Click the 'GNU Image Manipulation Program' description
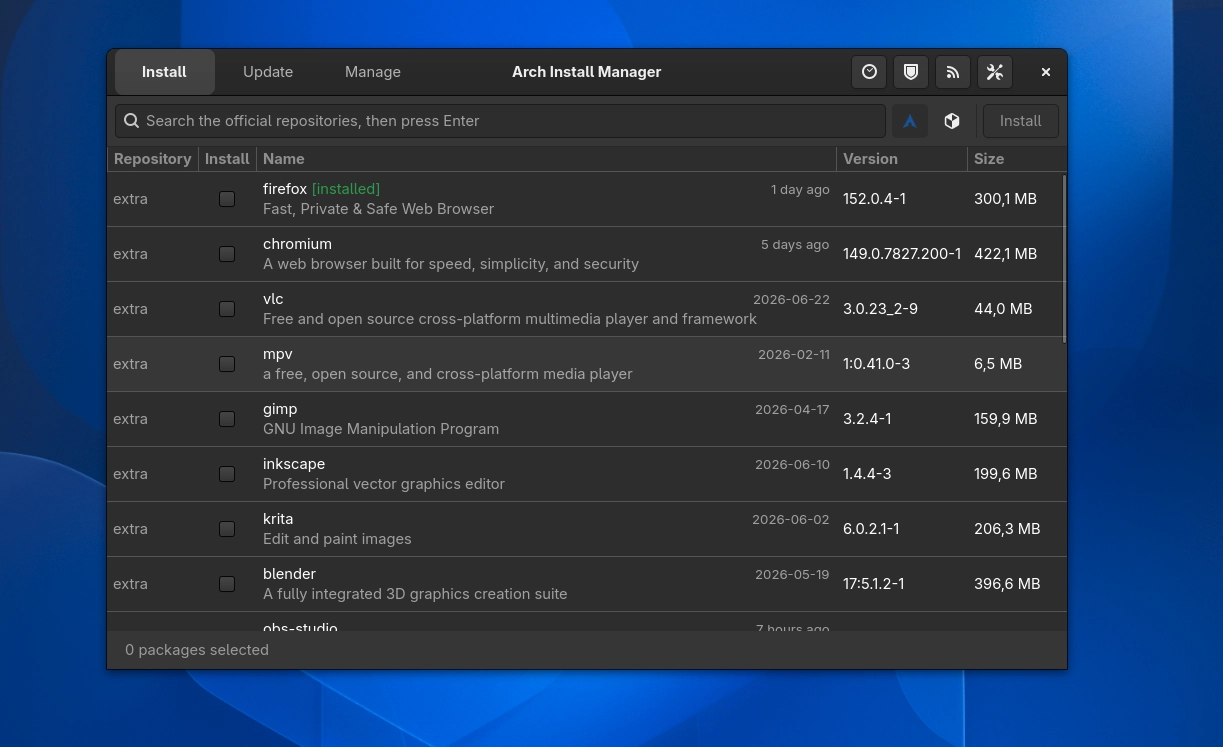The width and height of the screenshot is (1223, 747). 381,429
